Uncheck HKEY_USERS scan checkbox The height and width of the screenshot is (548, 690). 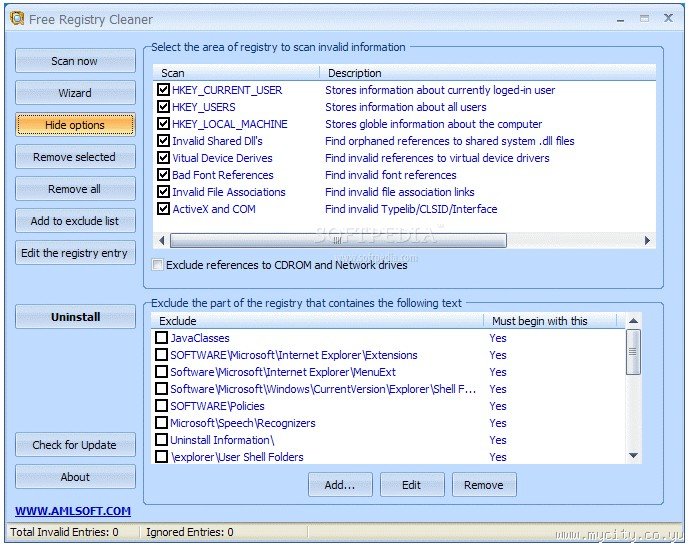(163, 107)
